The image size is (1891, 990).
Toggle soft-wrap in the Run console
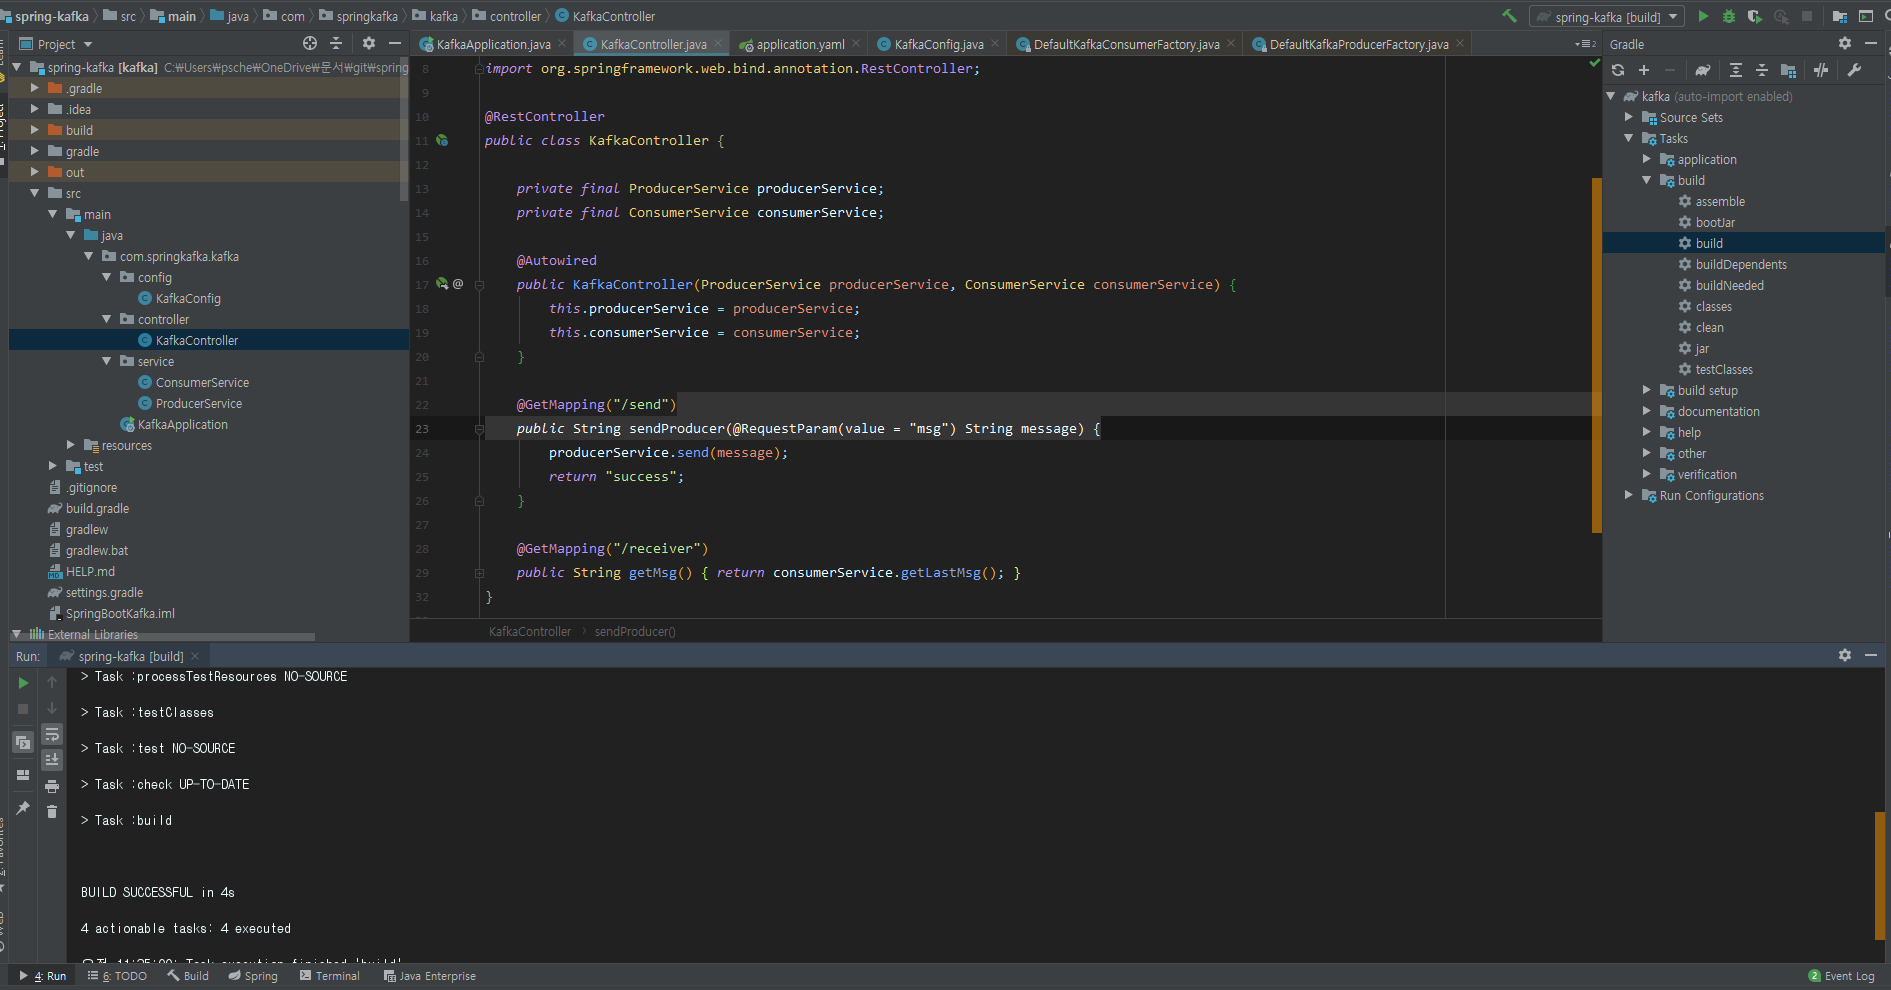[x=52, y=734]
